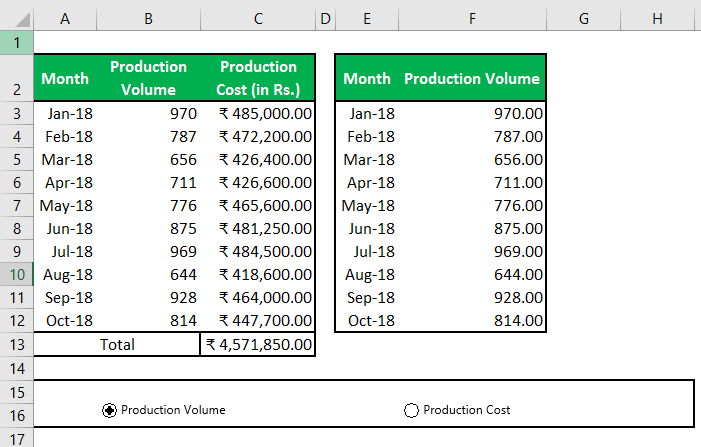
Task: Click the Total label cell
Action: coord(117,345)
